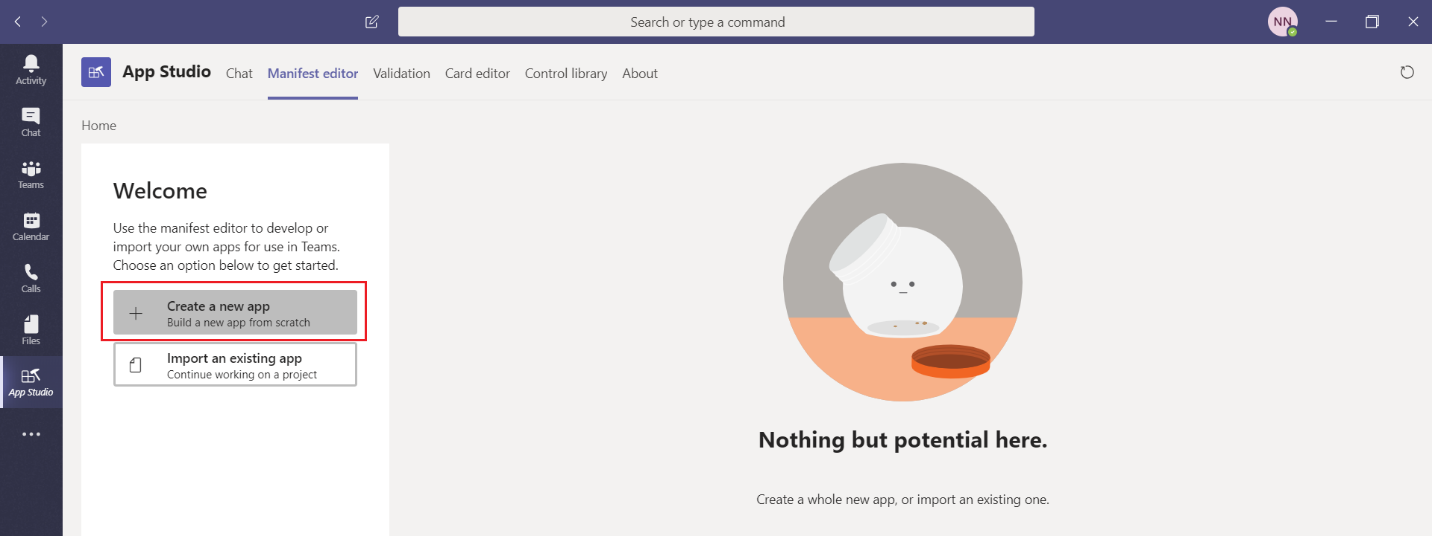Screen dimensions: 1432x536
Task: Open the Activity bell icon
Action: (x=31, y=69)
